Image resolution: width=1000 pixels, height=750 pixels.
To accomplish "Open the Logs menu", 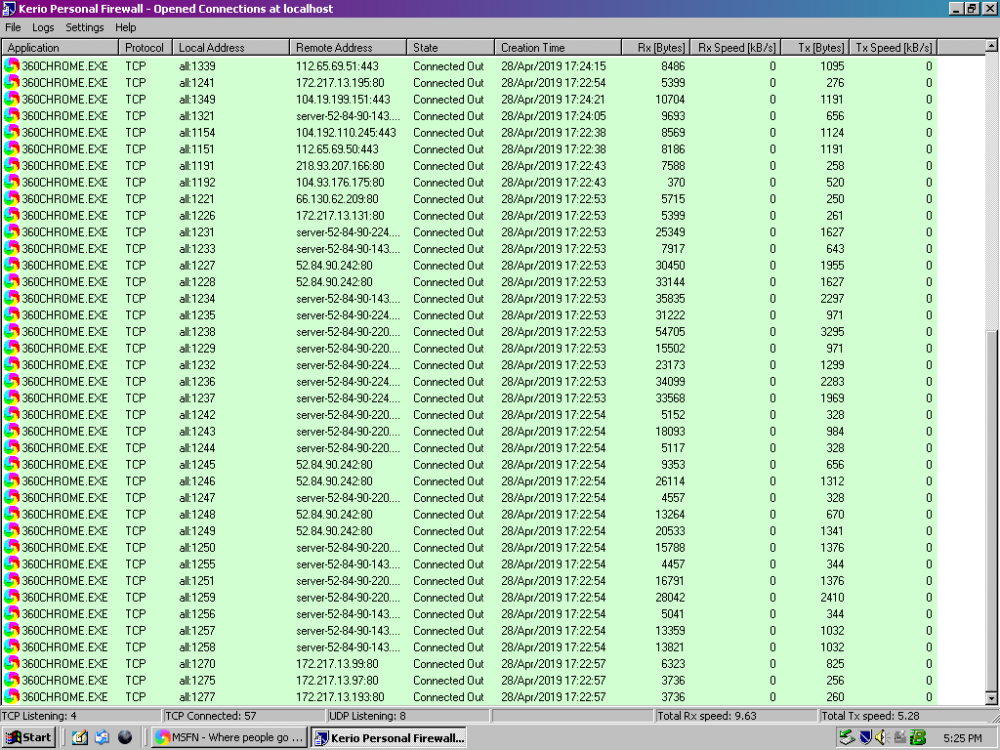I will pos(43,27).
